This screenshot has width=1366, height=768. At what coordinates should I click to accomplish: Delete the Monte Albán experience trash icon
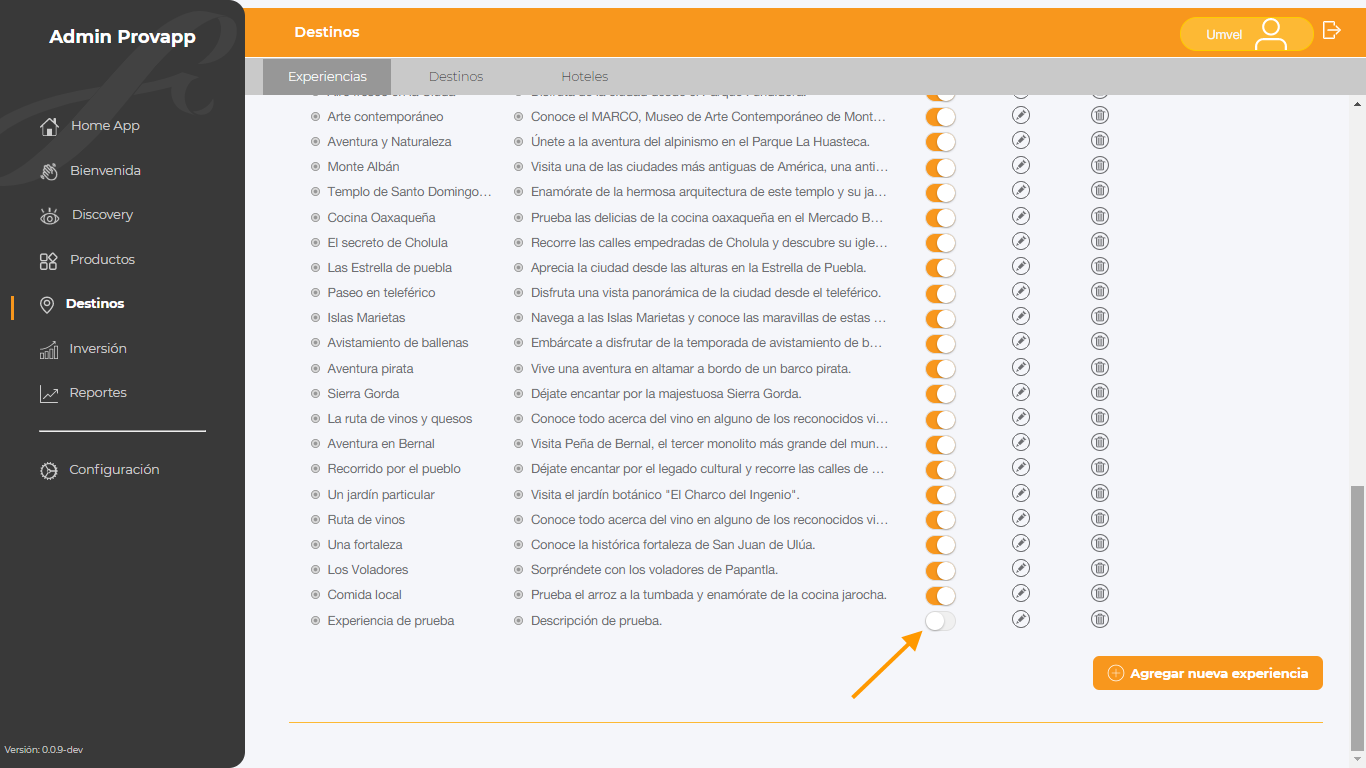(x=1100, y=165)
